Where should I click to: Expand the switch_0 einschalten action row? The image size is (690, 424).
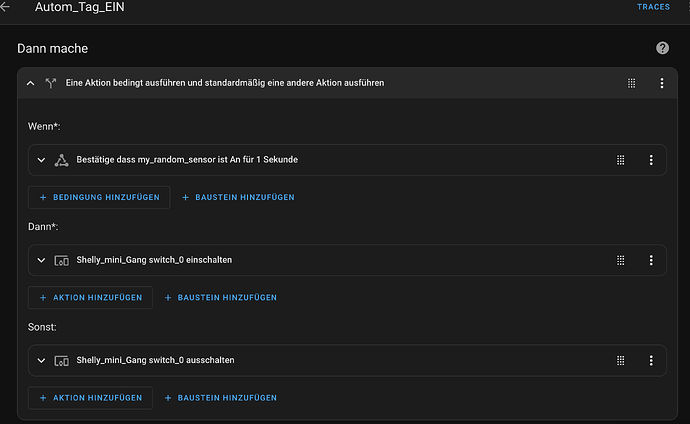[x=41, y=260]
